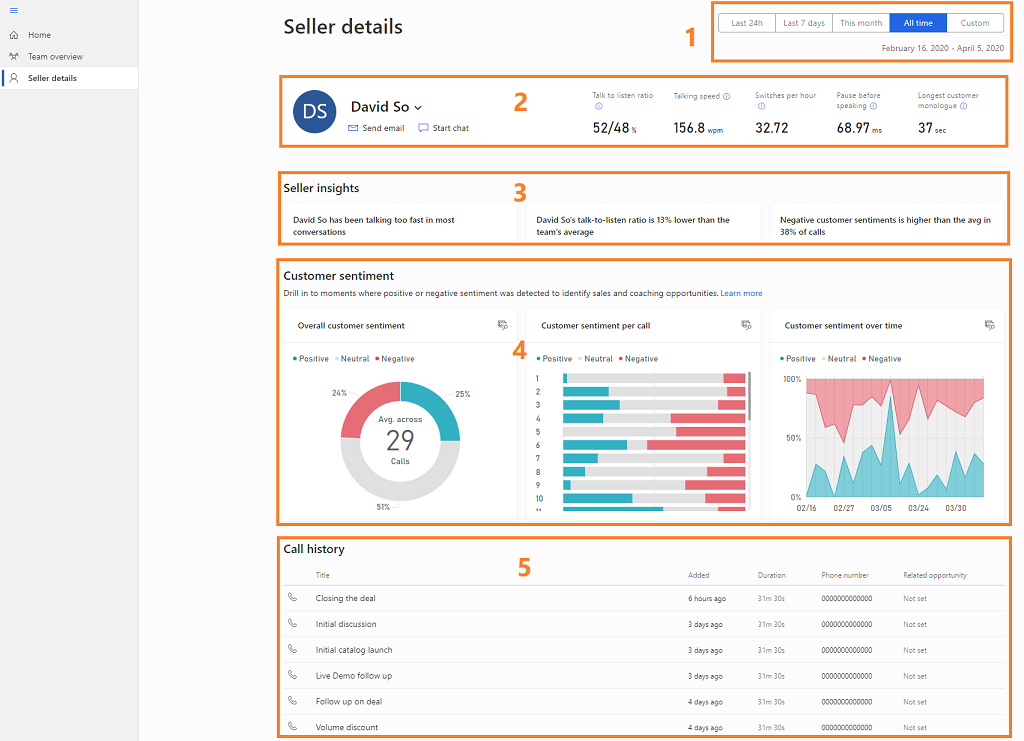The image size is (1024, 741).
Task: Click the phone icon beside Closing the deal
Action: click(291, 598)
